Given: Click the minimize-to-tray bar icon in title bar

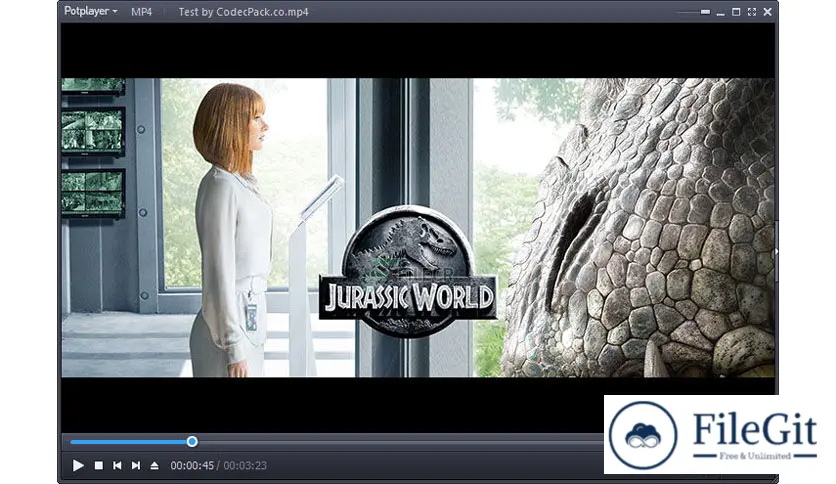Looking at the screenshot, I should click(705, 12).
